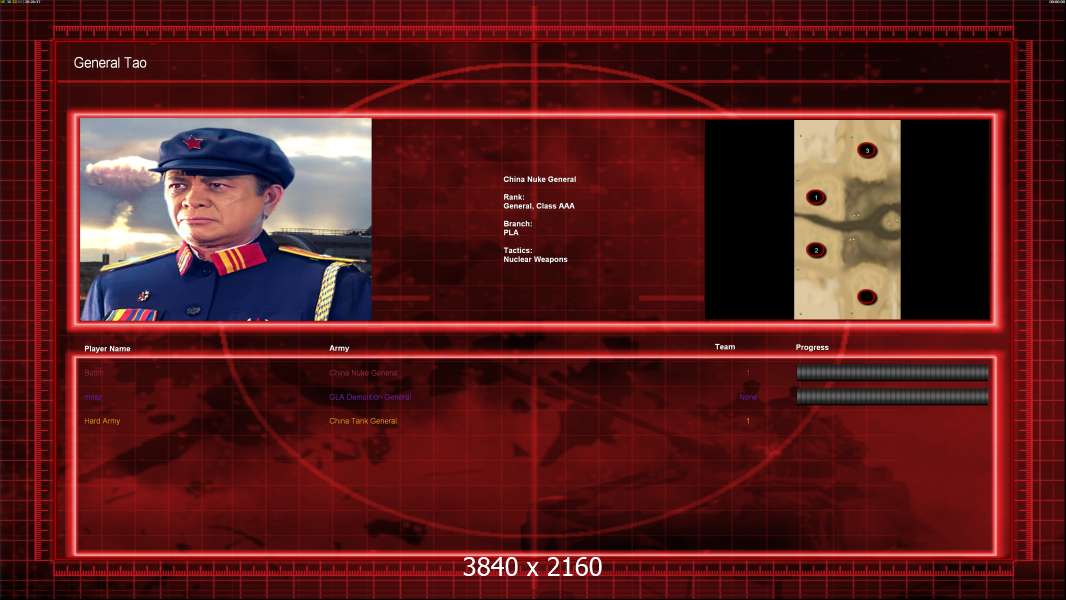This screenshot has height=600, width=1066.
Task: Click the team value in Hard Army row
Action: click(x=748, y=421)
